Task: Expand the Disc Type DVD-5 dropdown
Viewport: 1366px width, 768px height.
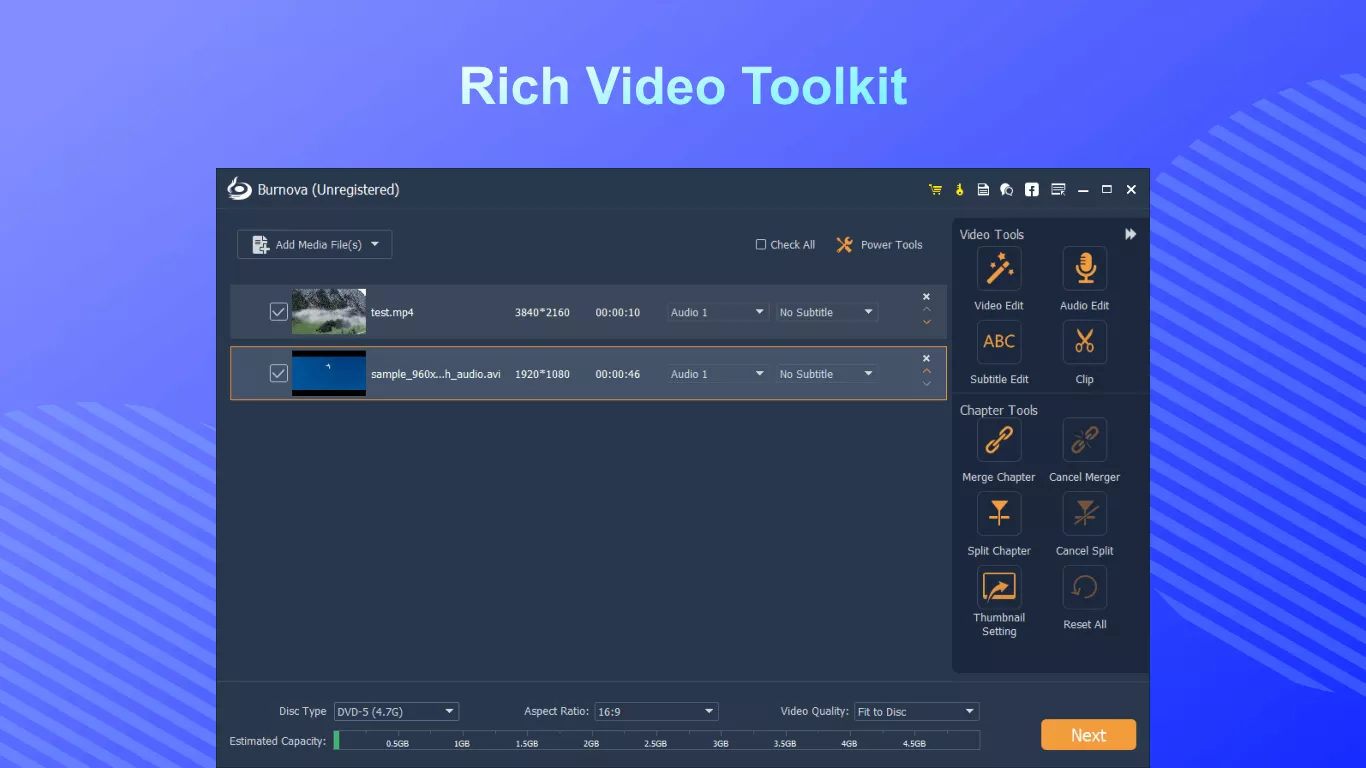Action: (x=395, y=712)
